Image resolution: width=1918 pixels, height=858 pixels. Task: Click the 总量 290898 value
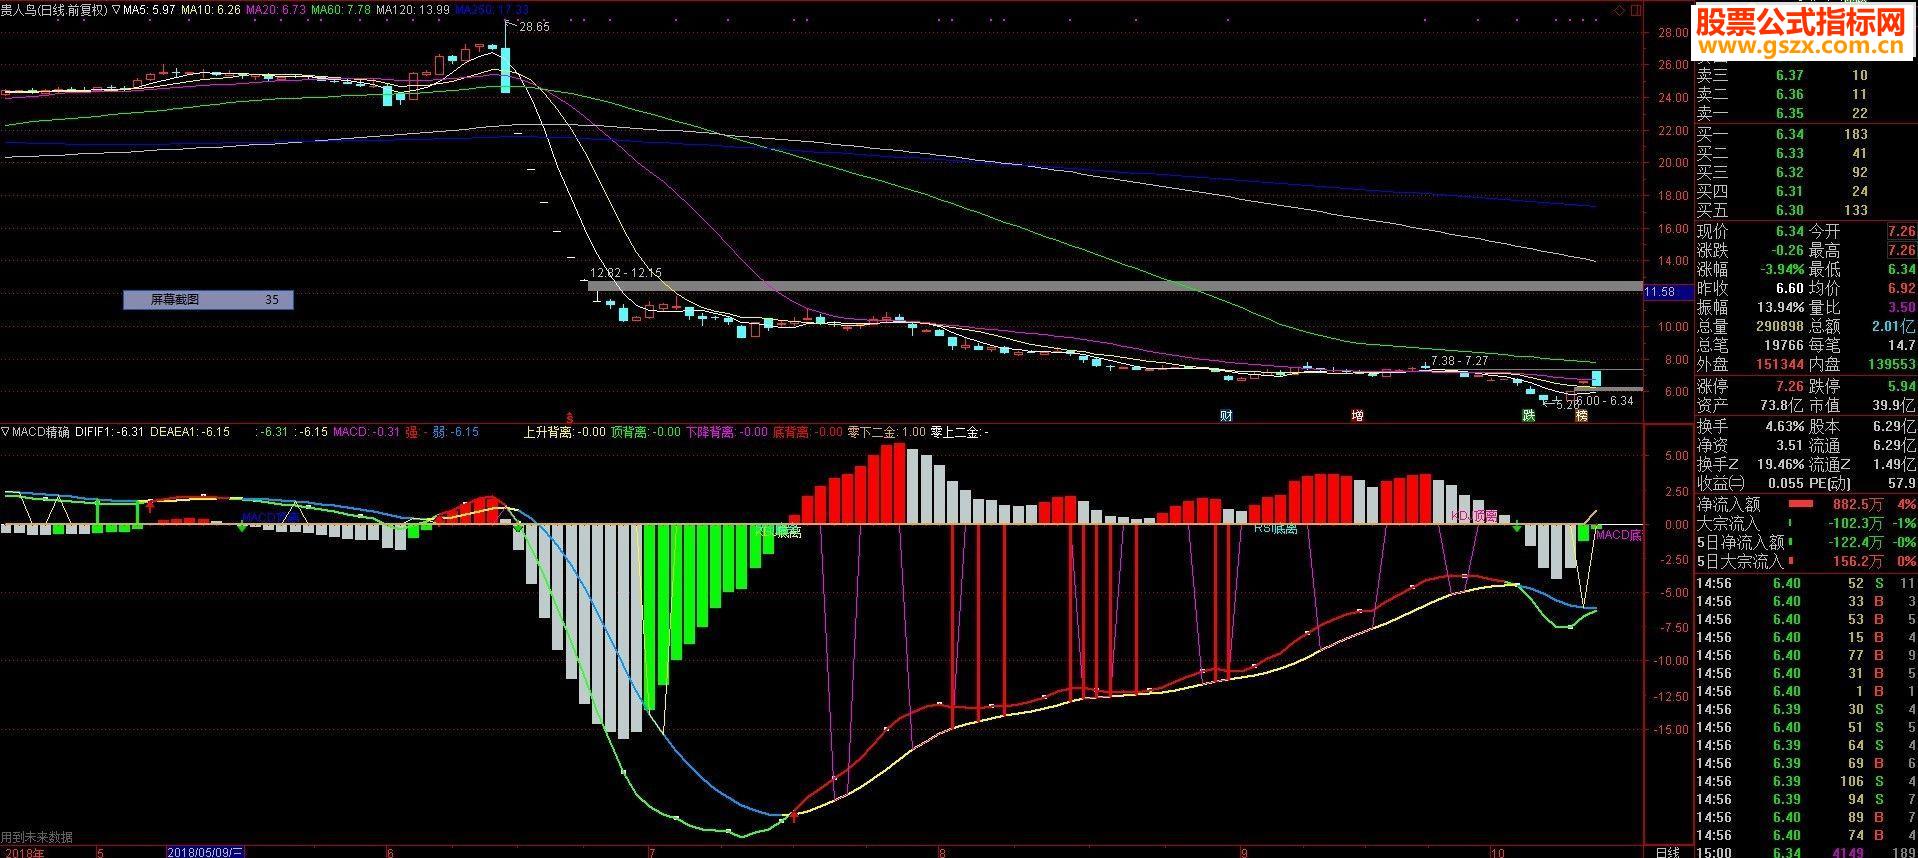1778,326
